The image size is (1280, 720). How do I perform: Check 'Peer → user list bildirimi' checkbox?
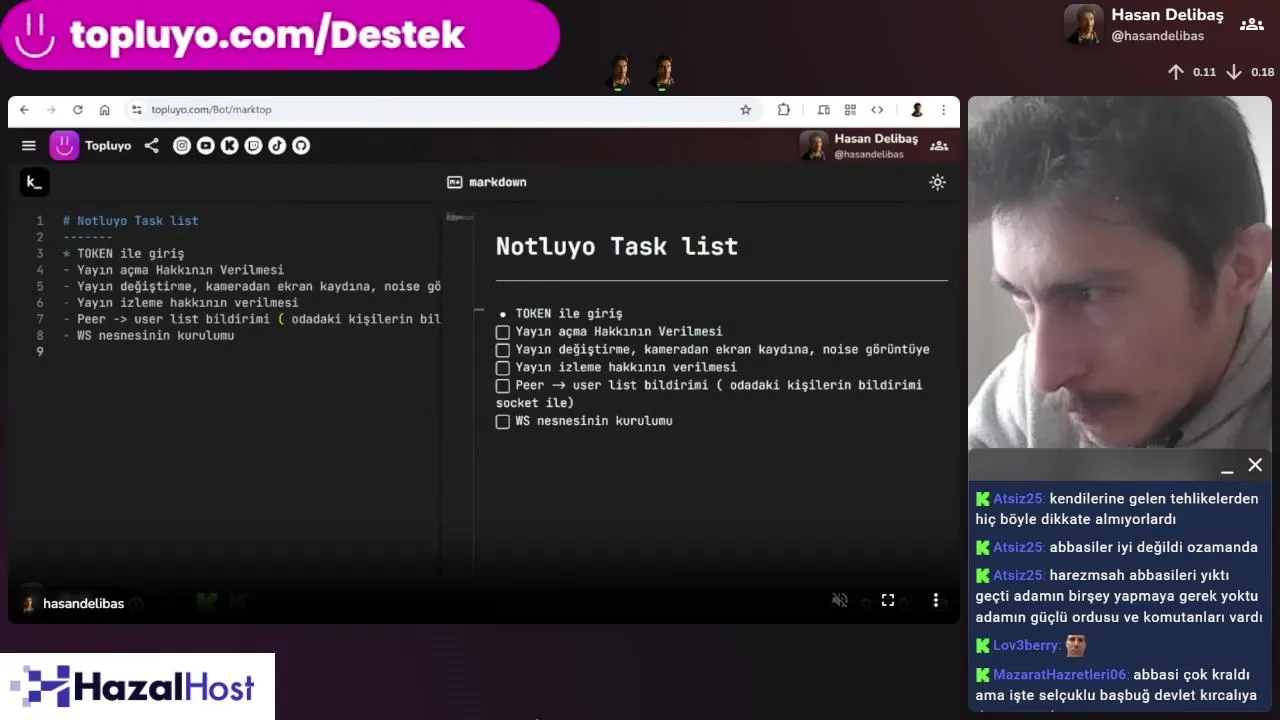(503, 386)
